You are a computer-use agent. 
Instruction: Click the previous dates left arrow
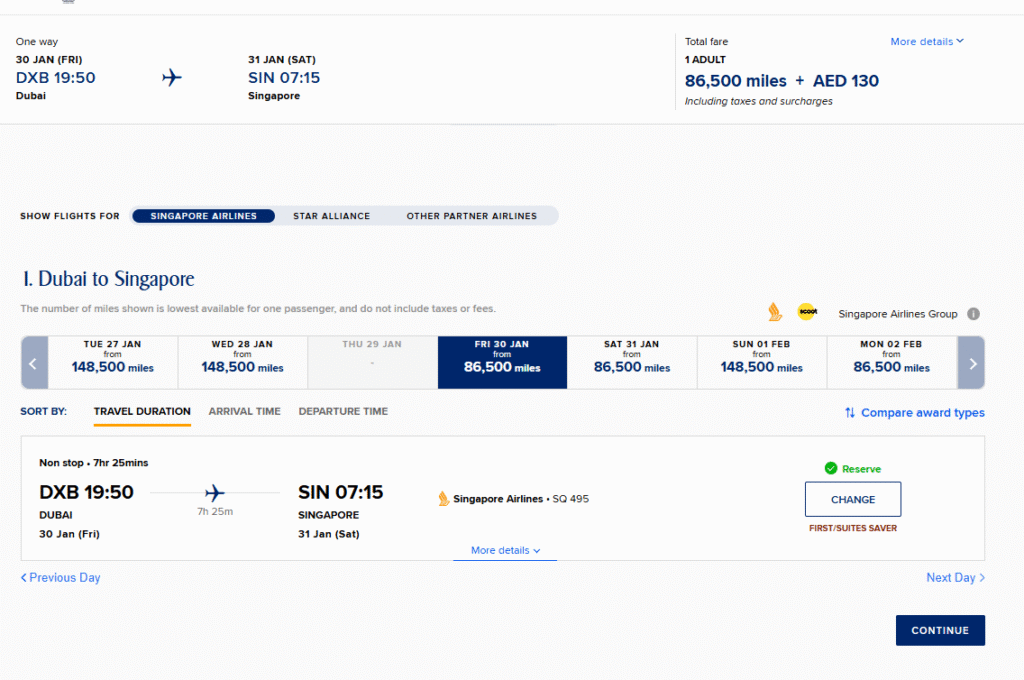[33, 363]
